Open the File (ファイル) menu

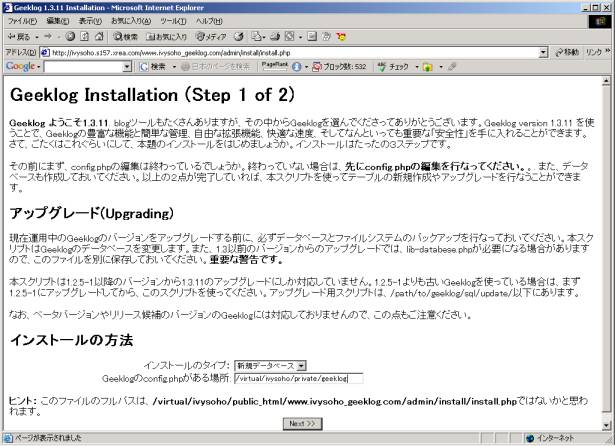pos(22,21)
